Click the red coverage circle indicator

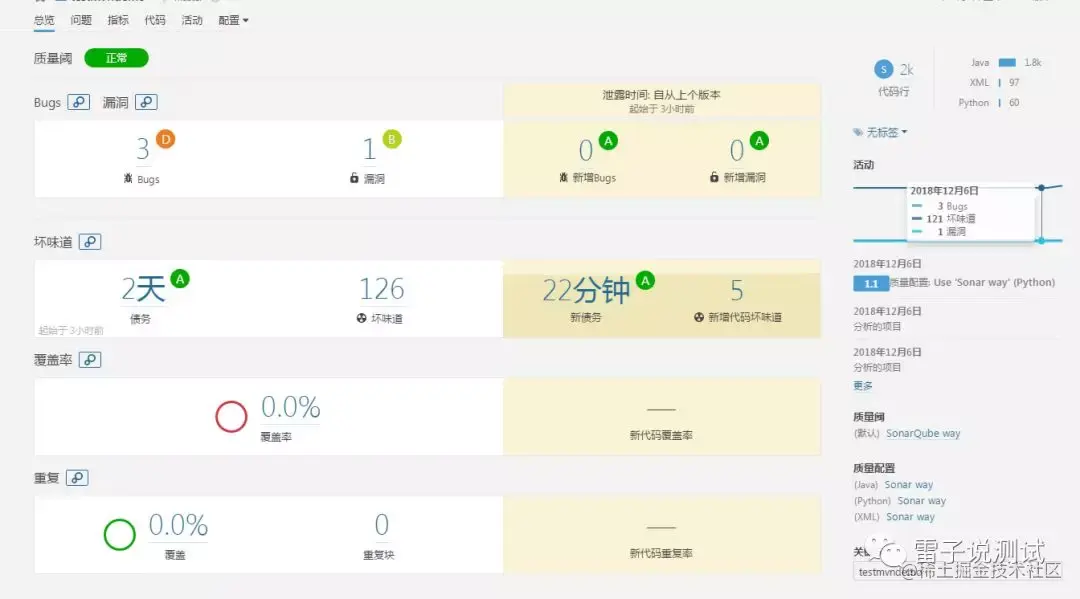click(x=231, y=417)
